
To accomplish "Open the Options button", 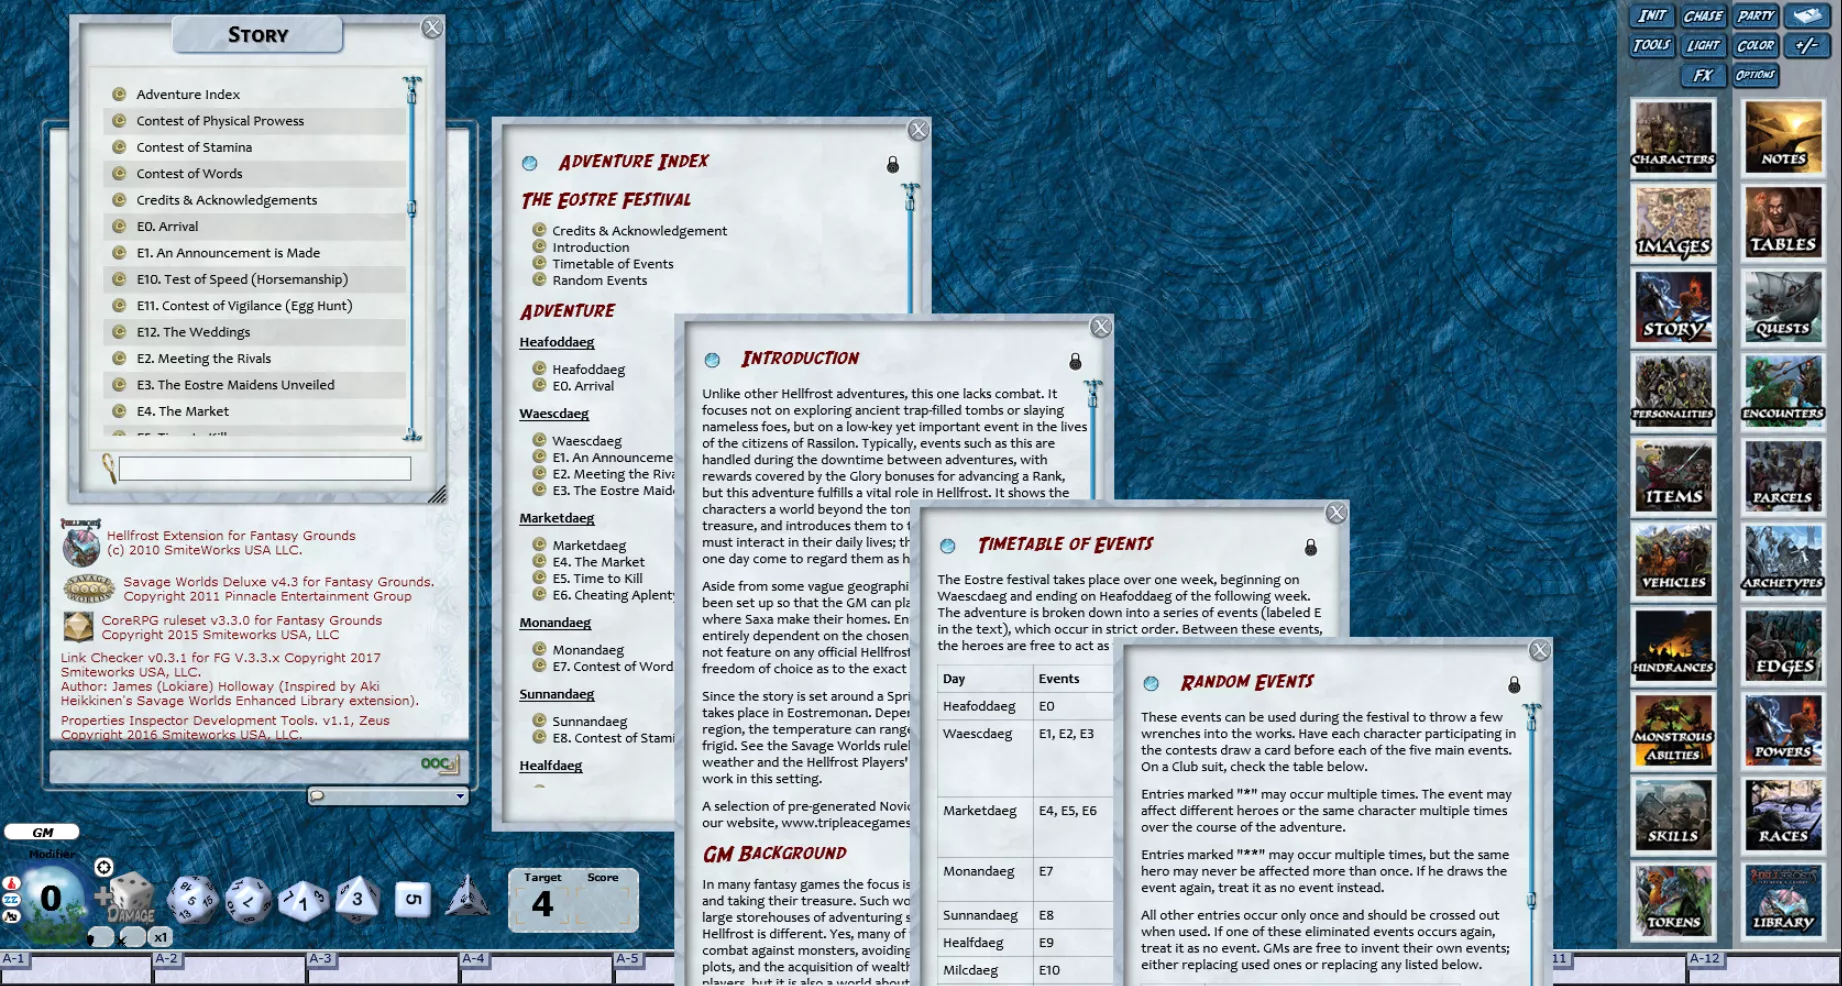I will tap(1756, 75).
